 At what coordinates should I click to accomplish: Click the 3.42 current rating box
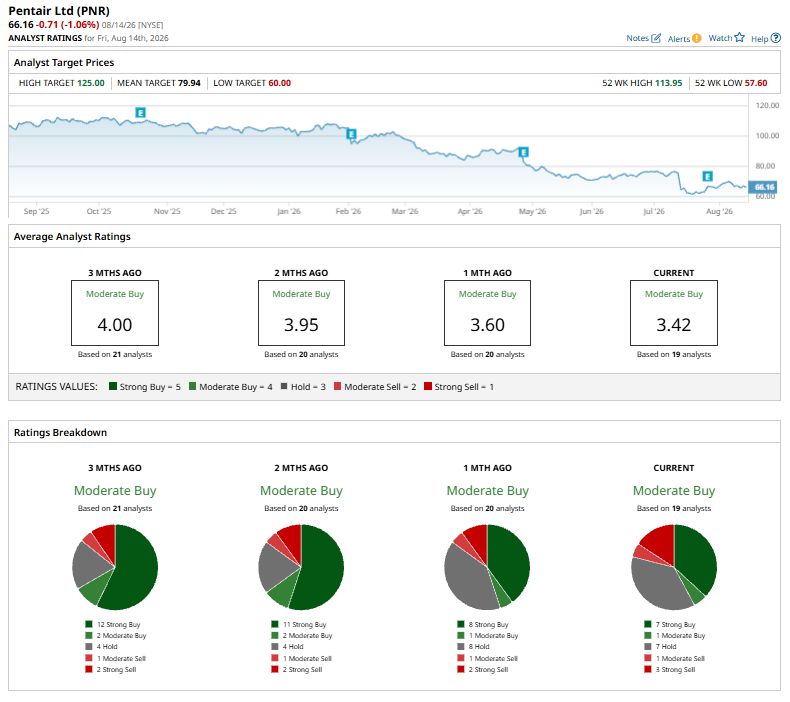[x=674, y=313]
